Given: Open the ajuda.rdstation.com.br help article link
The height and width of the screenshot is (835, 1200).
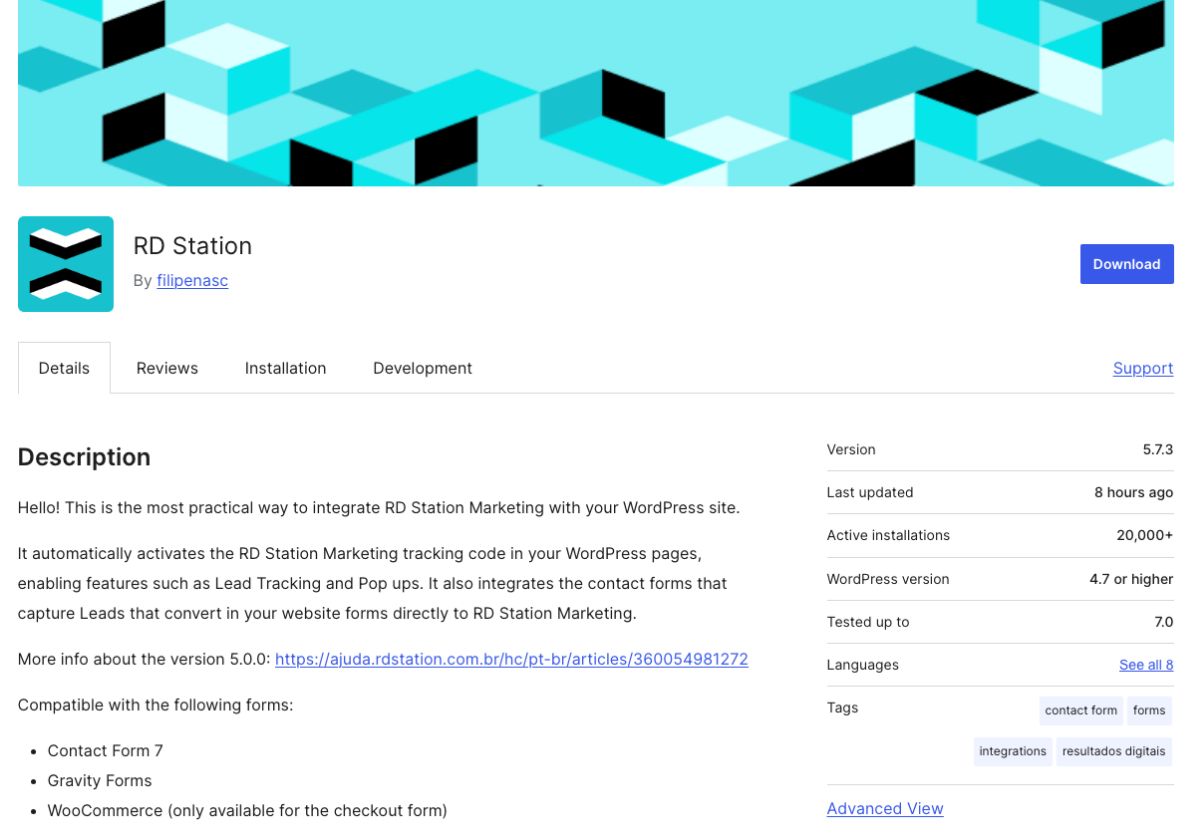Looking at the screenshot, I should pos(511,659).
